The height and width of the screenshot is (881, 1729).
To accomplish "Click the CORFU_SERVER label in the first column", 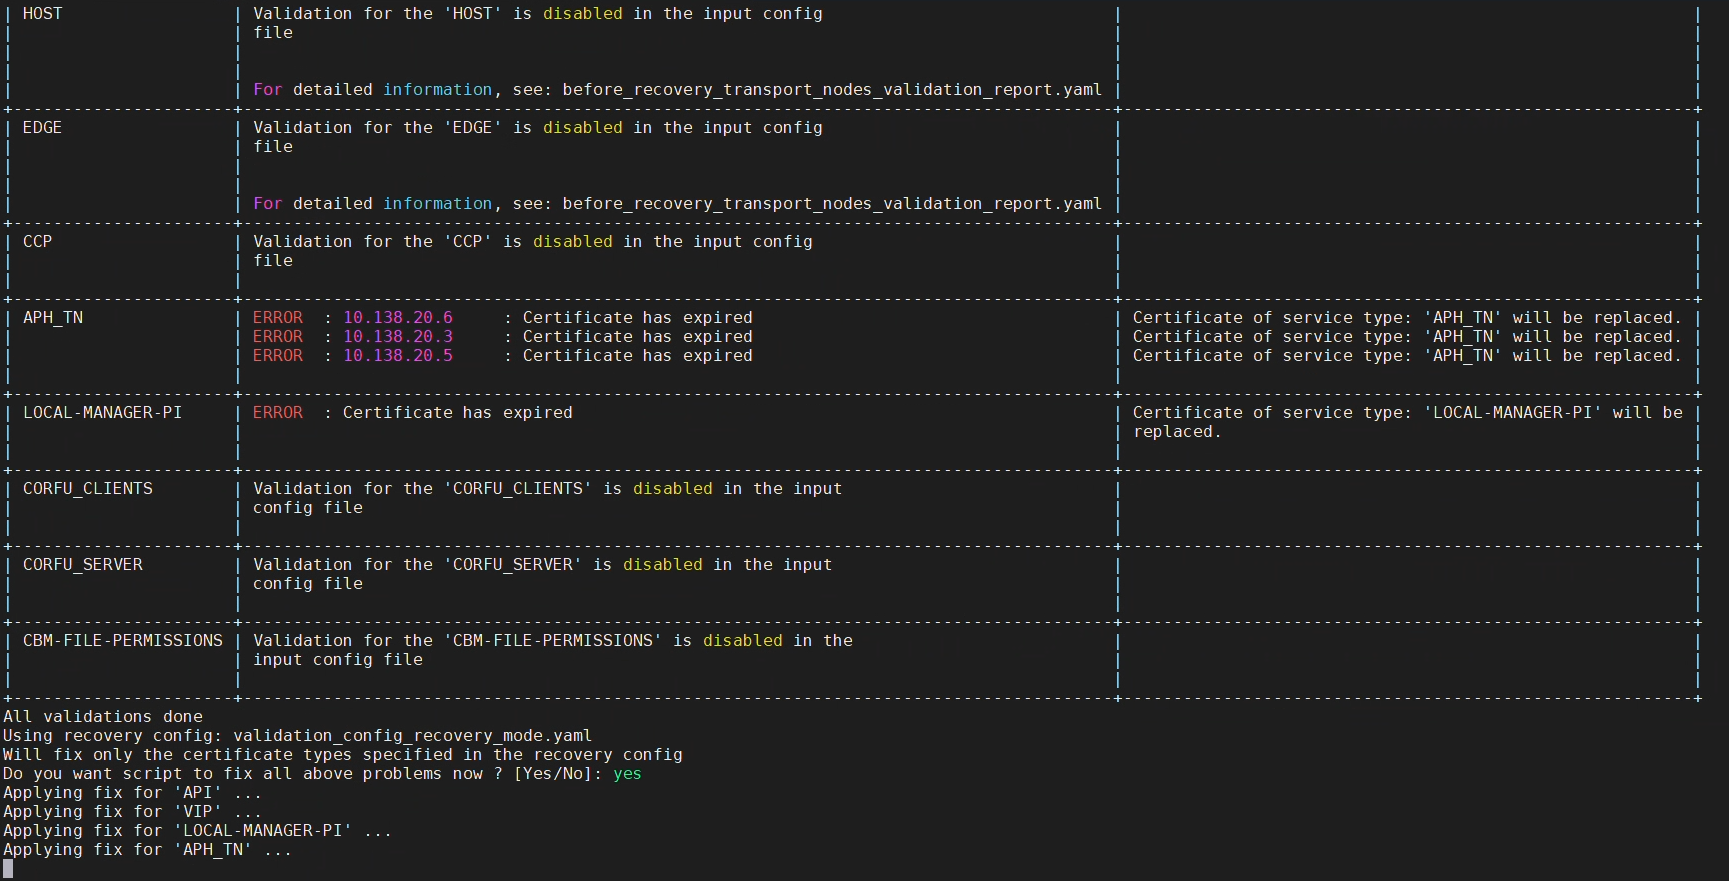I will click(83, 565).
